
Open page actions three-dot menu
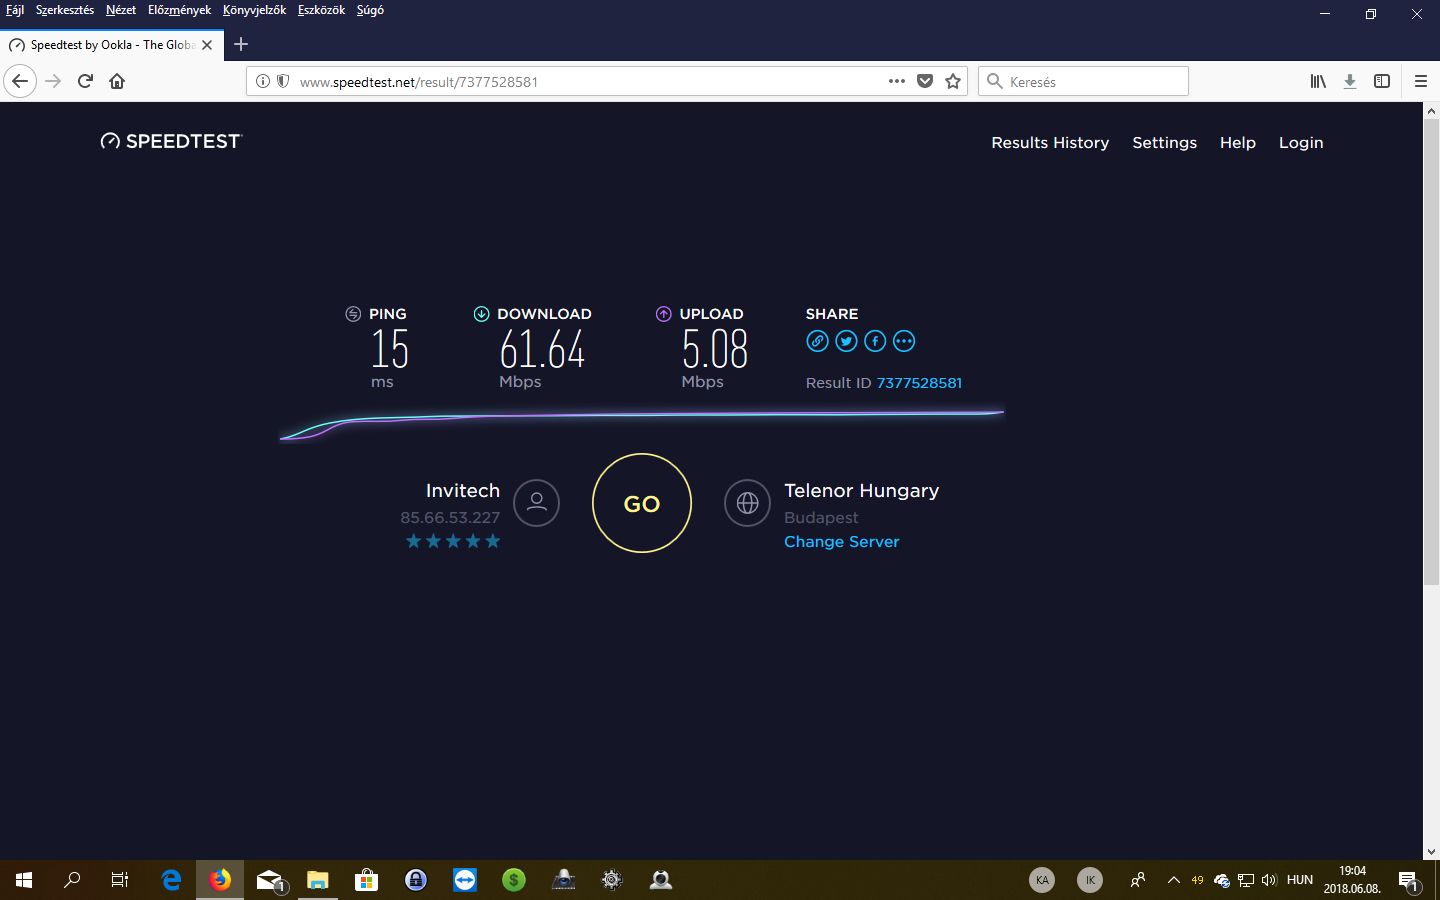[x=897, y=81]
